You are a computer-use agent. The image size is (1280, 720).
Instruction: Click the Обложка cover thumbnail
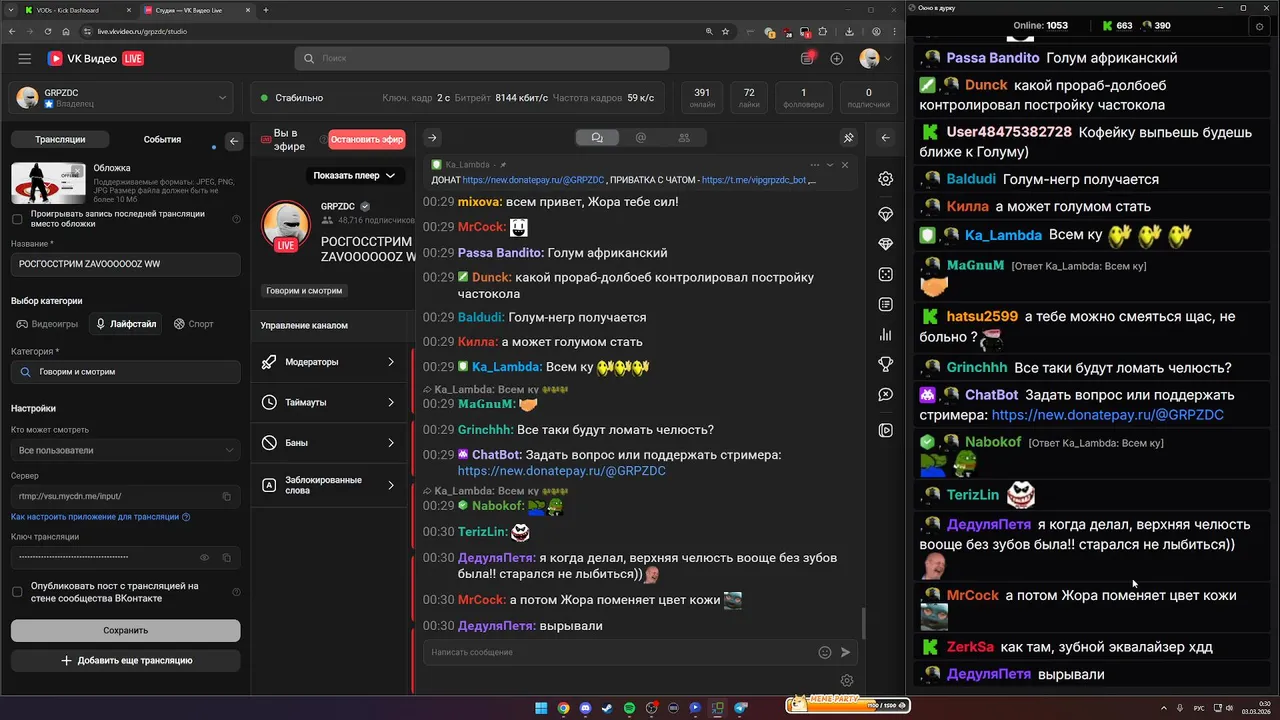[x=48, y=183]
